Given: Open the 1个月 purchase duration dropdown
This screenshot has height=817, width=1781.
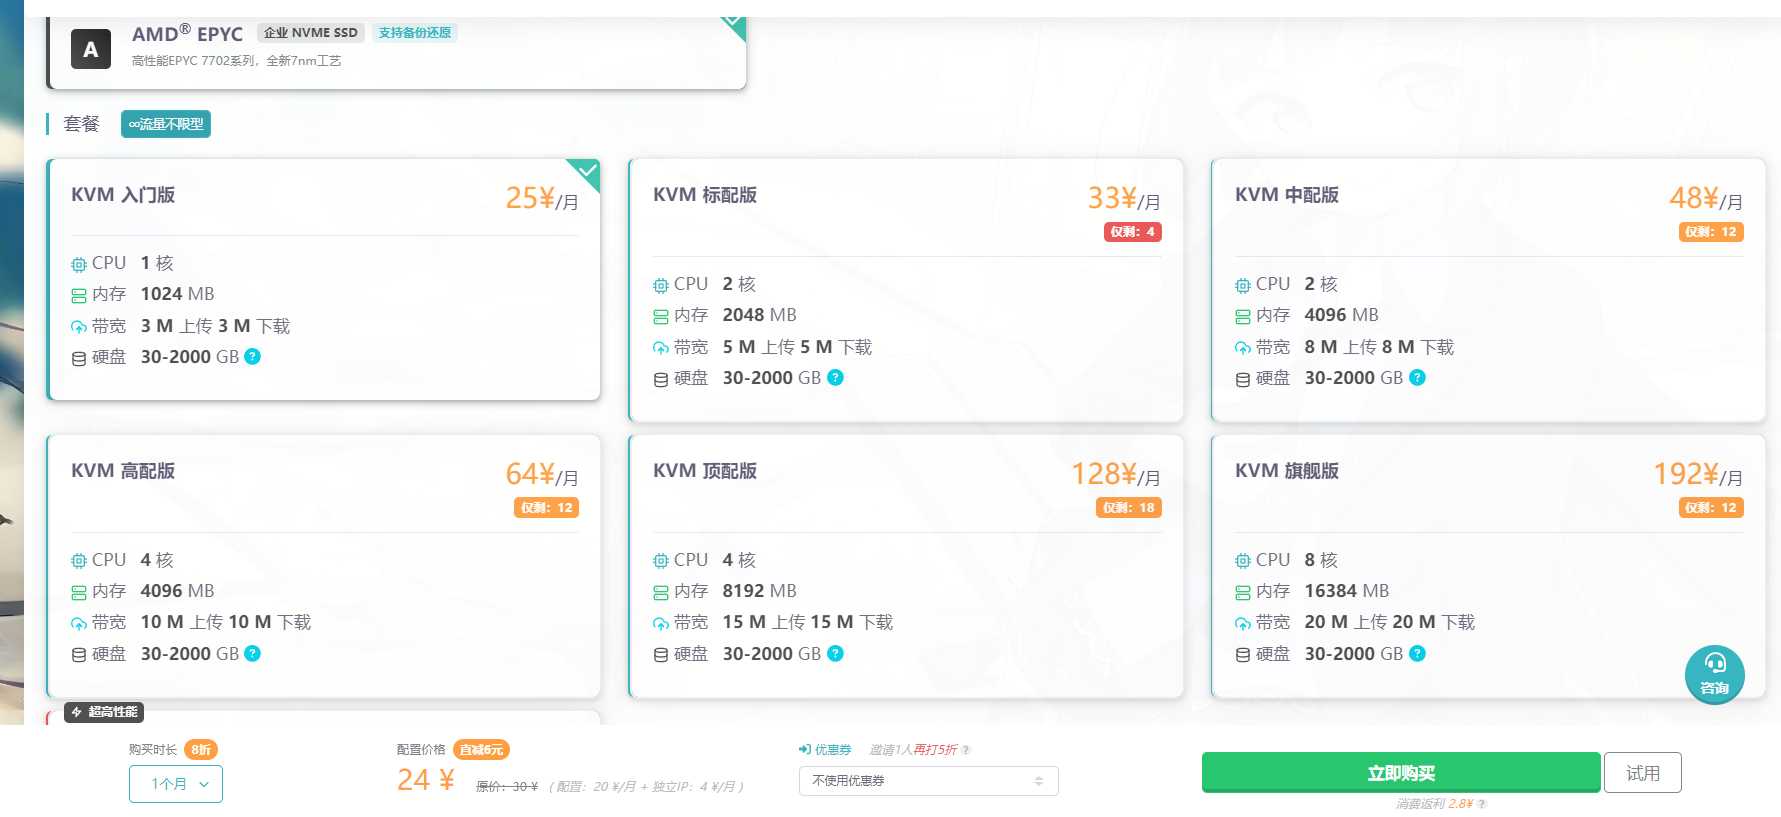Looking at the screenshot, I should [x=176, y=784].
